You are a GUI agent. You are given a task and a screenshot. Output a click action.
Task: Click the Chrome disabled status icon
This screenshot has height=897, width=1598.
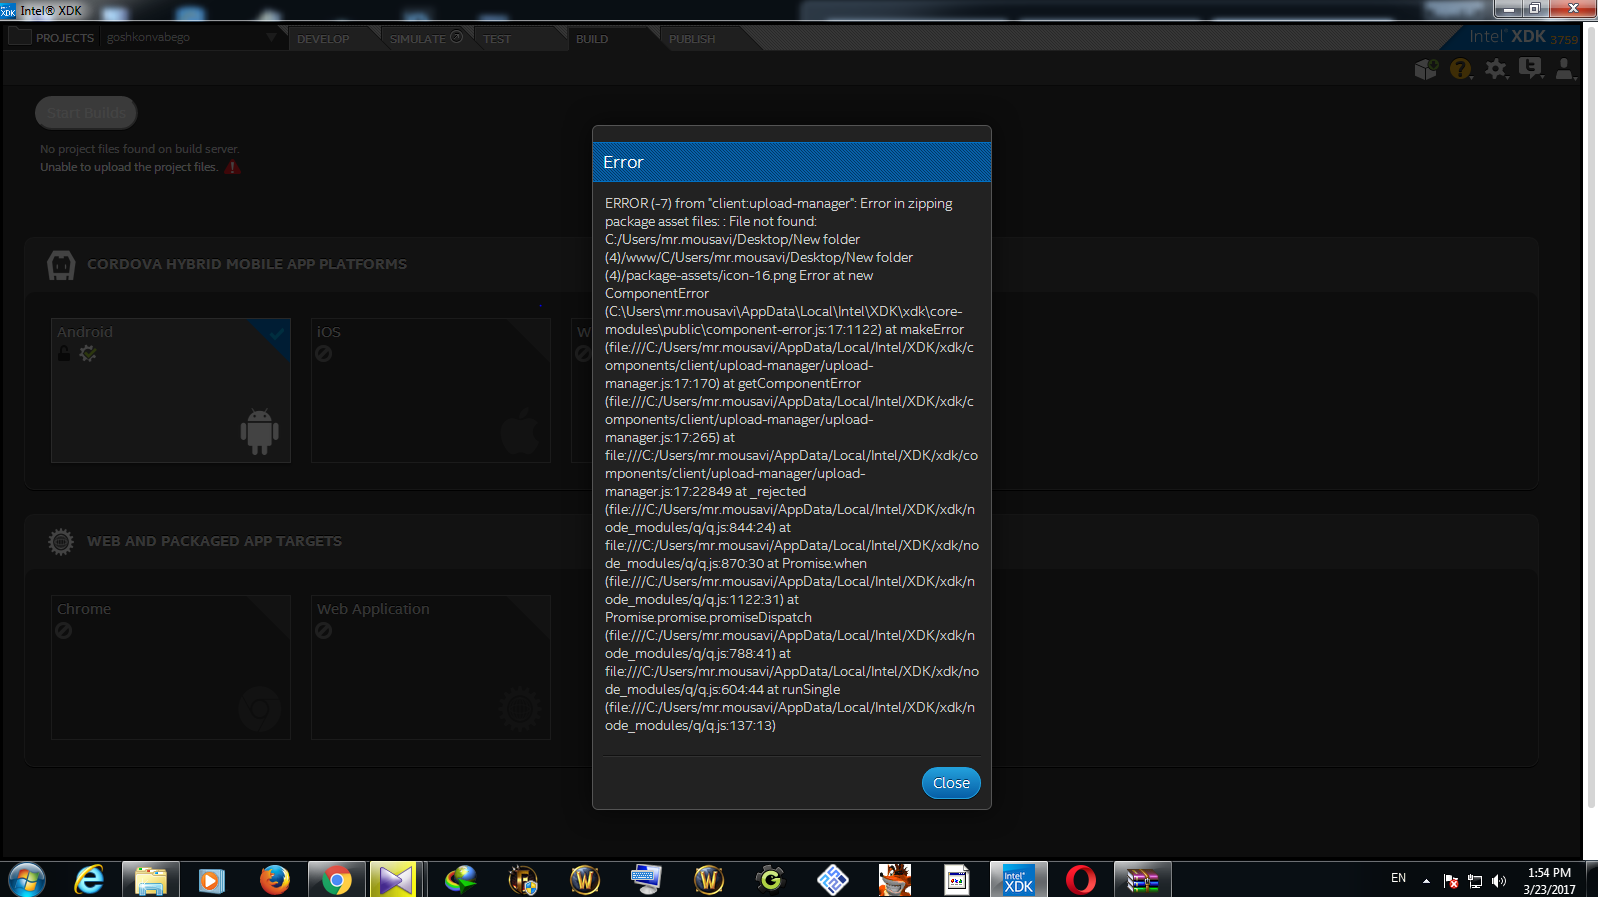pos(64,630)
